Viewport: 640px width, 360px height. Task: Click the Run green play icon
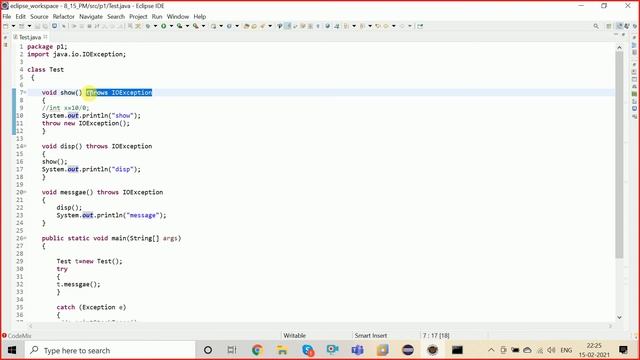[163, 26]
